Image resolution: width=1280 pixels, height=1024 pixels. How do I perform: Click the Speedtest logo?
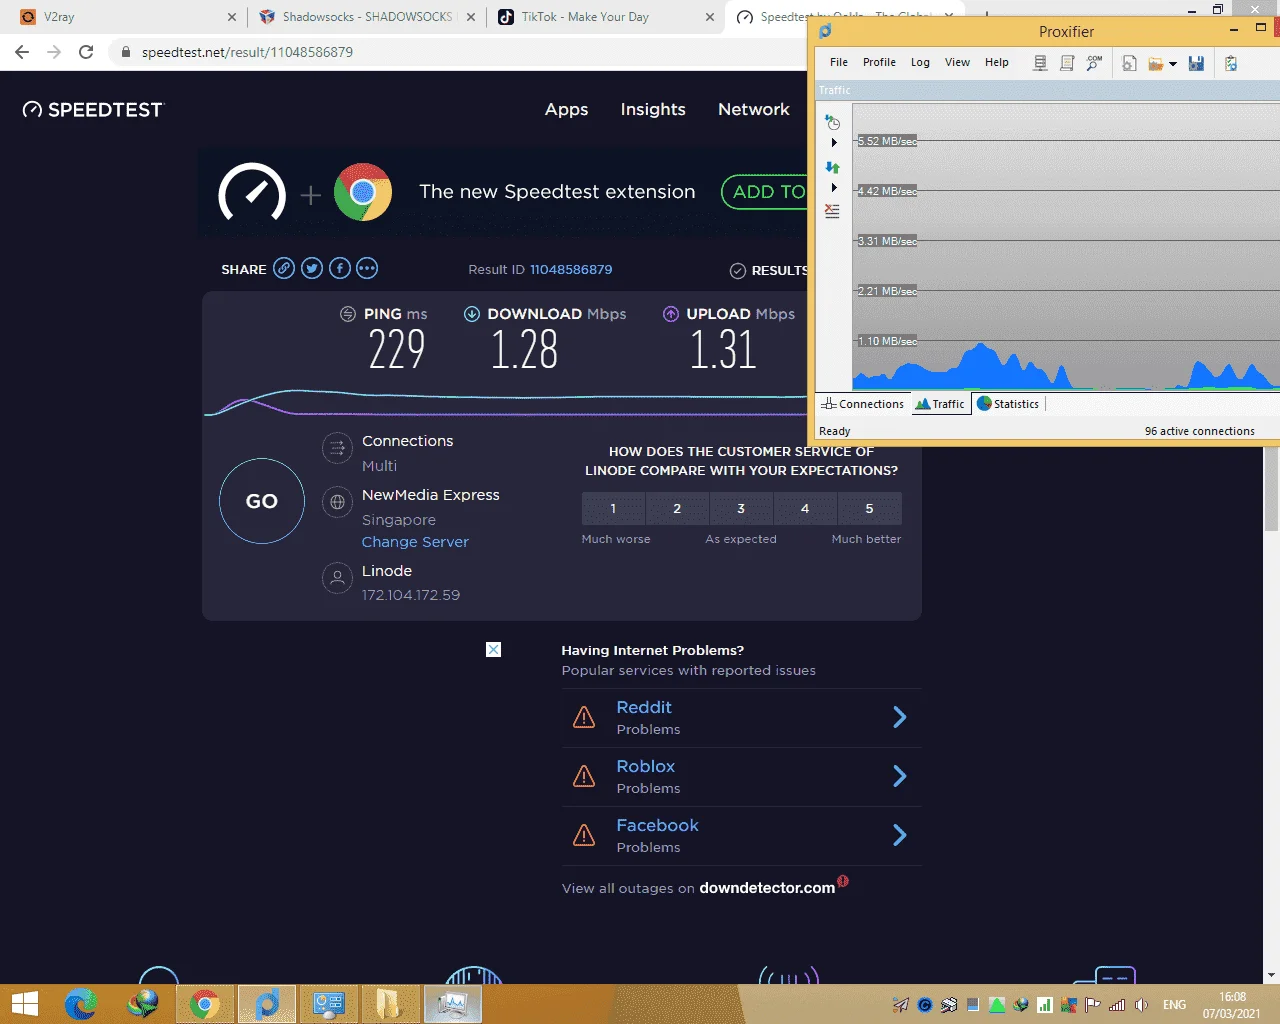pos(92,110)
